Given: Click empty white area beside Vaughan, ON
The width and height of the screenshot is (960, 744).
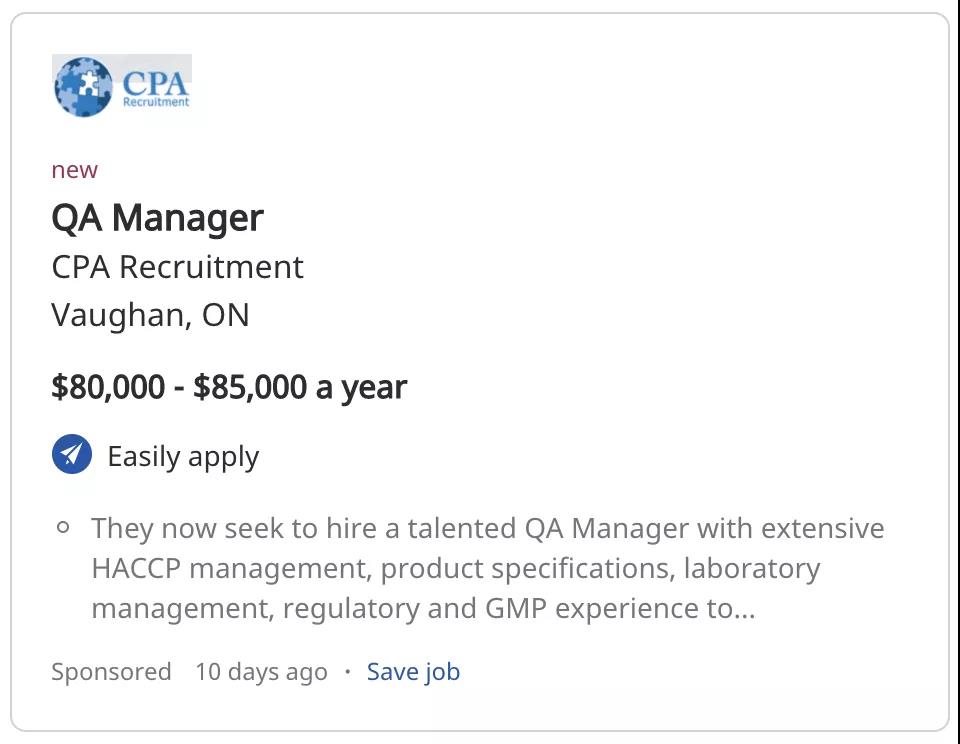Looking at the screenshot, I should click(x=582, y=315).
